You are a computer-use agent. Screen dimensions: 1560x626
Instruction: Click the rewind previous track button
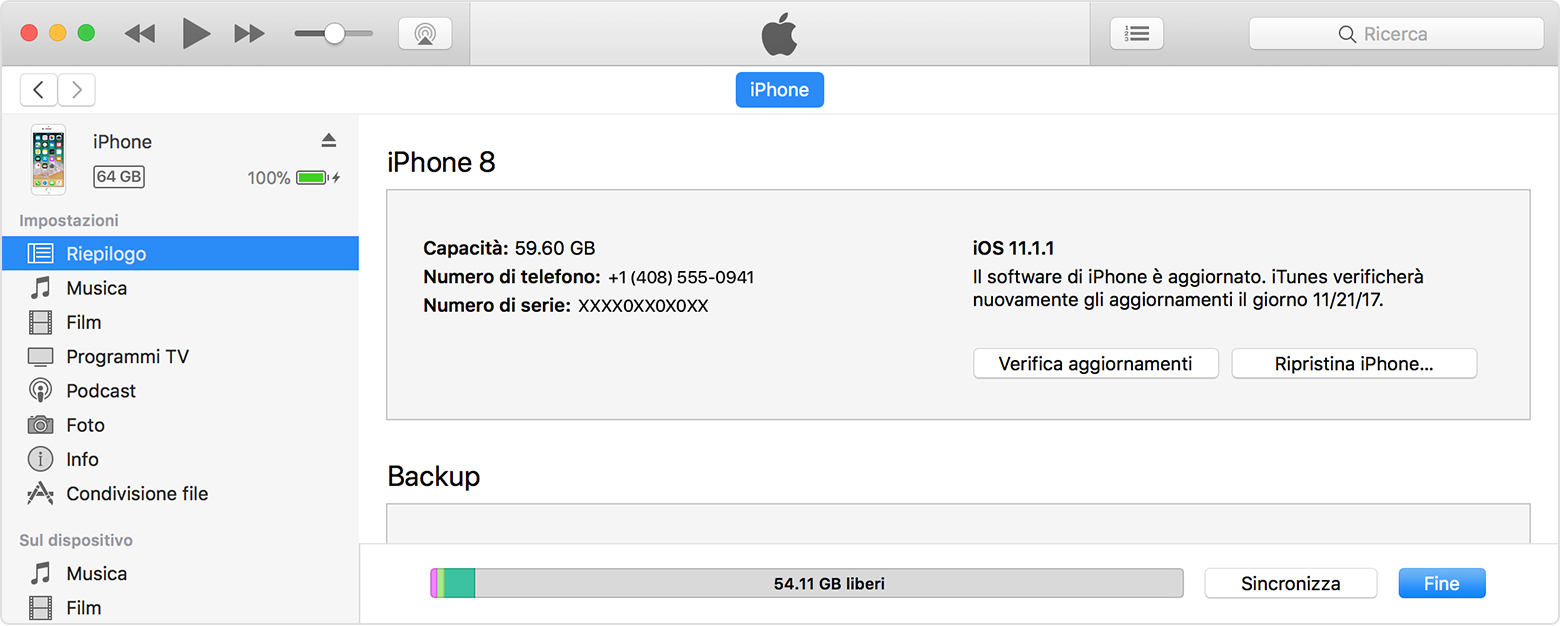pos(140,33)
